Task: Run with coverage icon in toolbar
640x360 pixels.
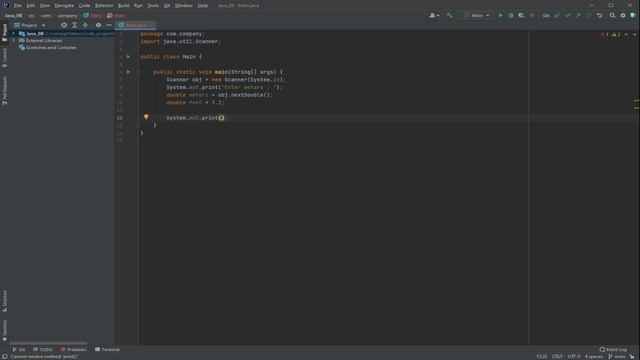Action: point(521,16)
